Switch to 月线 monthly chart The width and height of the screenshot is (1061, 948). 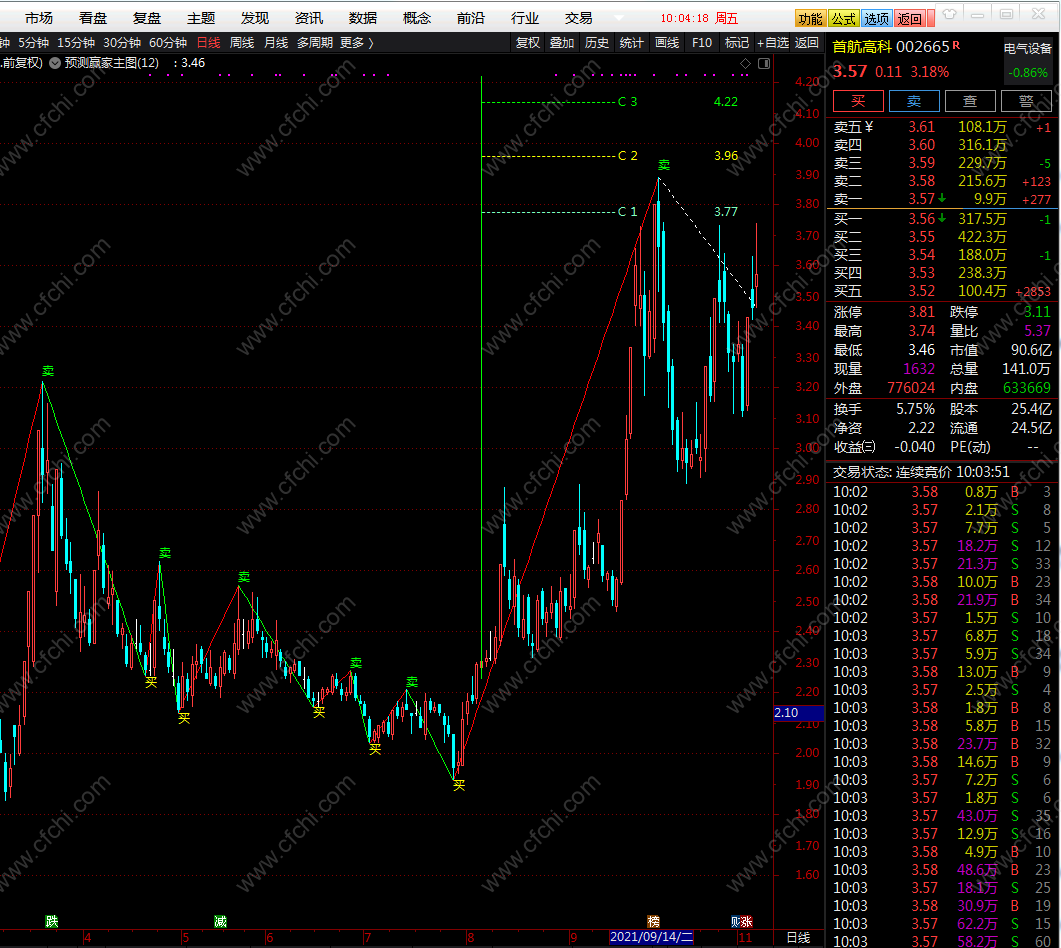point(276,43)
